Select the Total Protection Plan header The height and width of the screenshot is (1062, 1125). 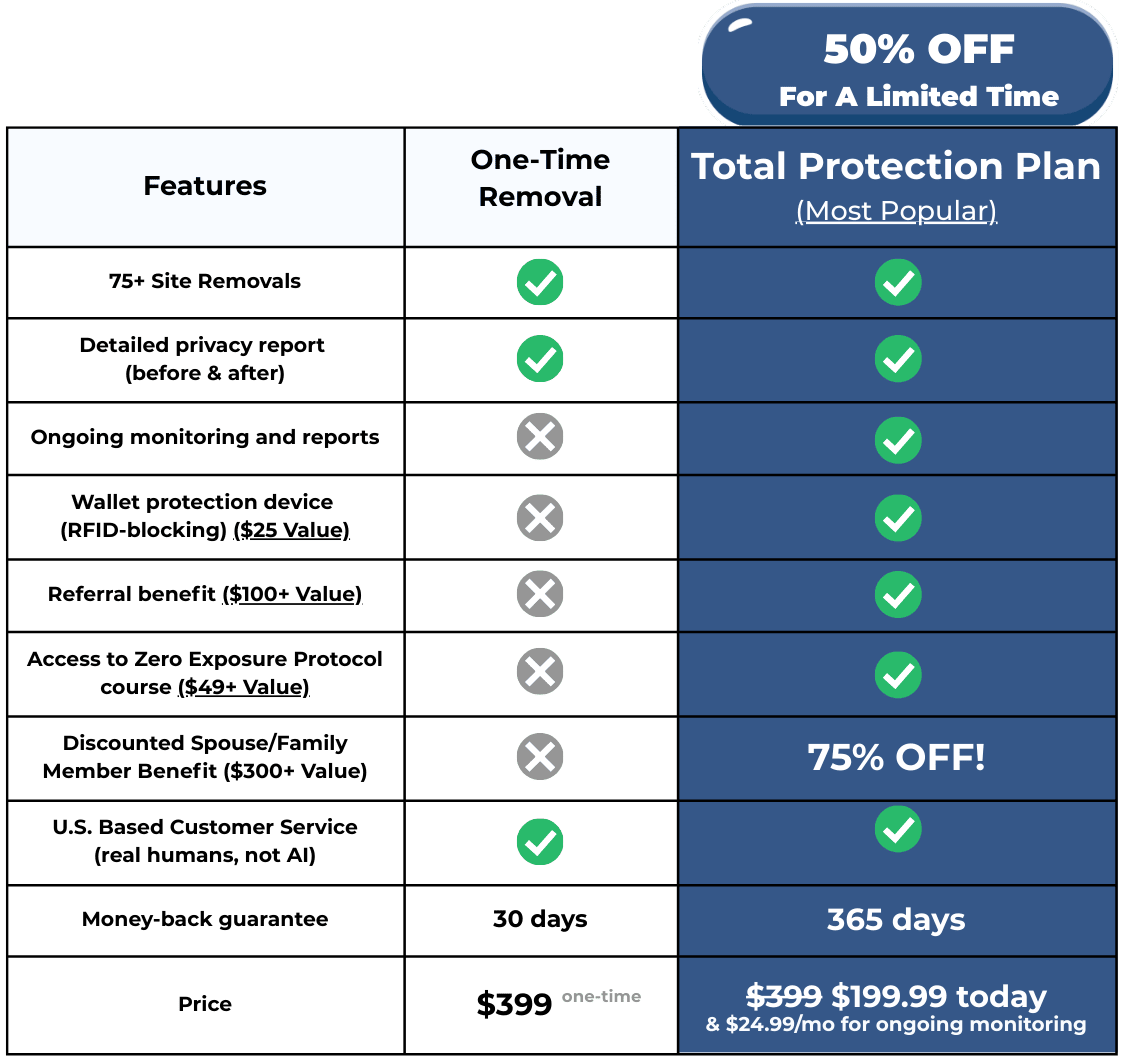pos(896,167)
